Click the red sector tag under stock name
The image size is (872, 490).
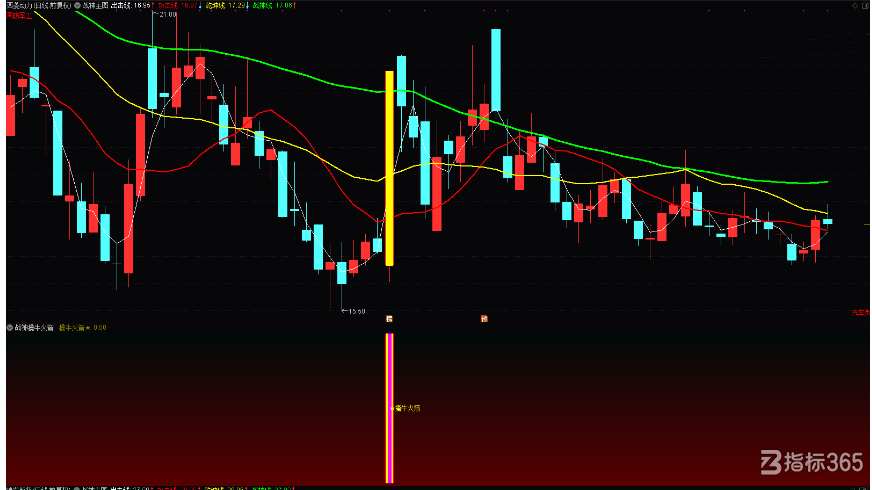click(19, 16)
